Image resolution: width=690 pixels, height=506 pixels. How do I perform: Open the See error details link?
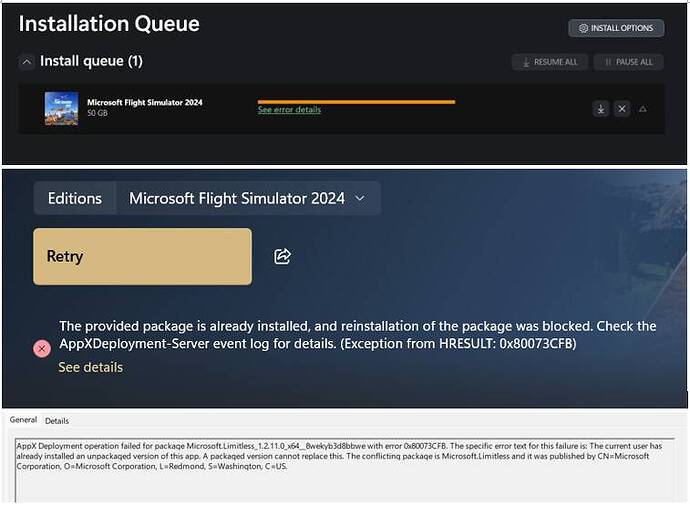(x=289, y=110)
